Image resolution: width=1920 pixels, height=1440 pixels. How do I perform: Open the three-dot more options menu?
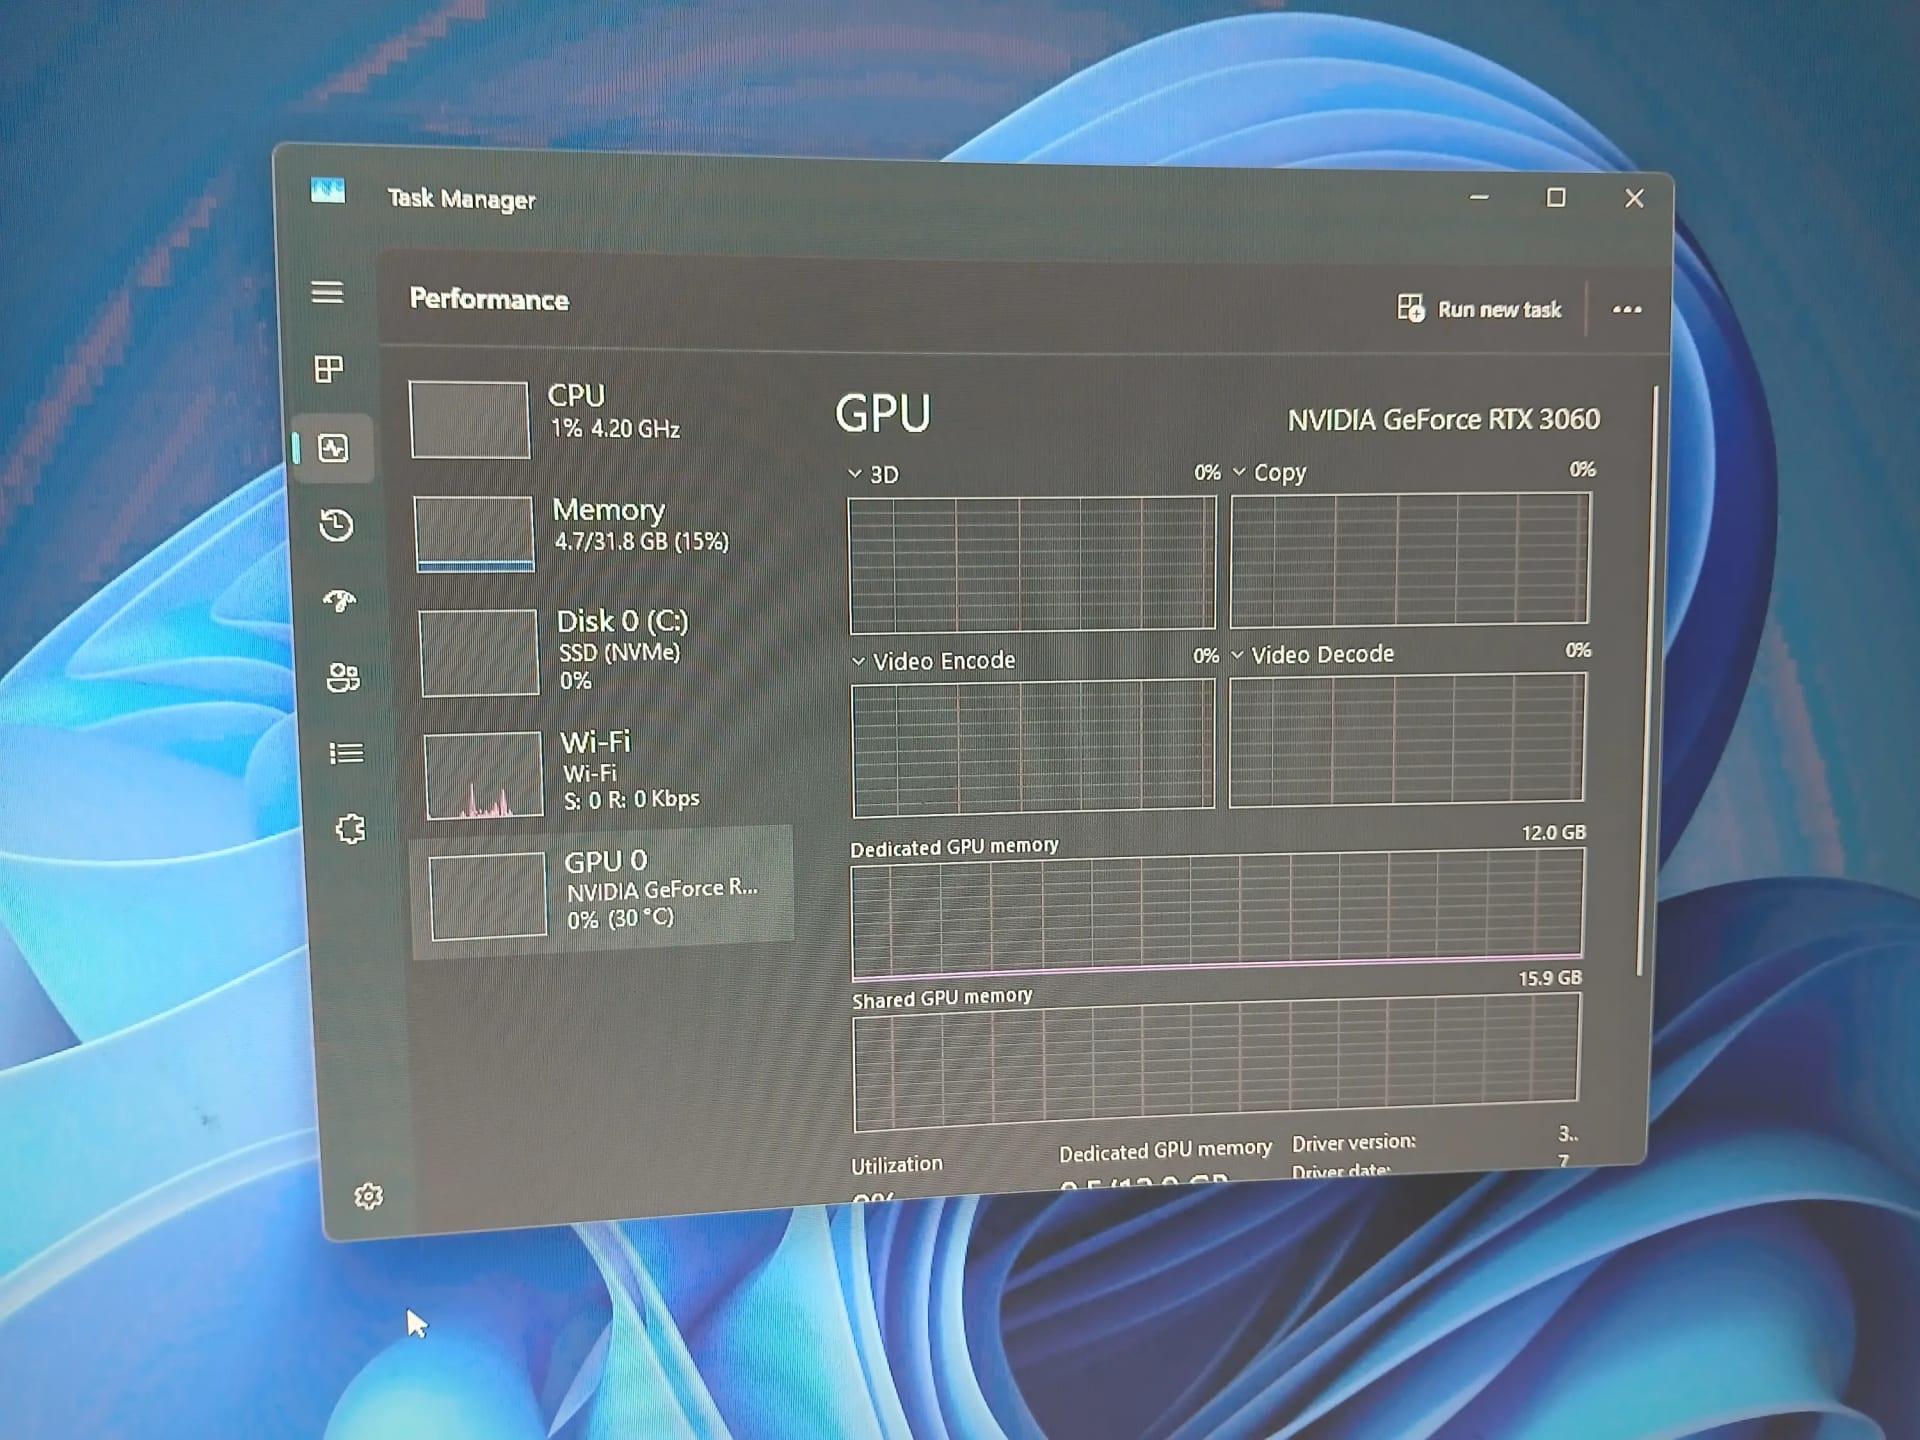(1627, 310)
